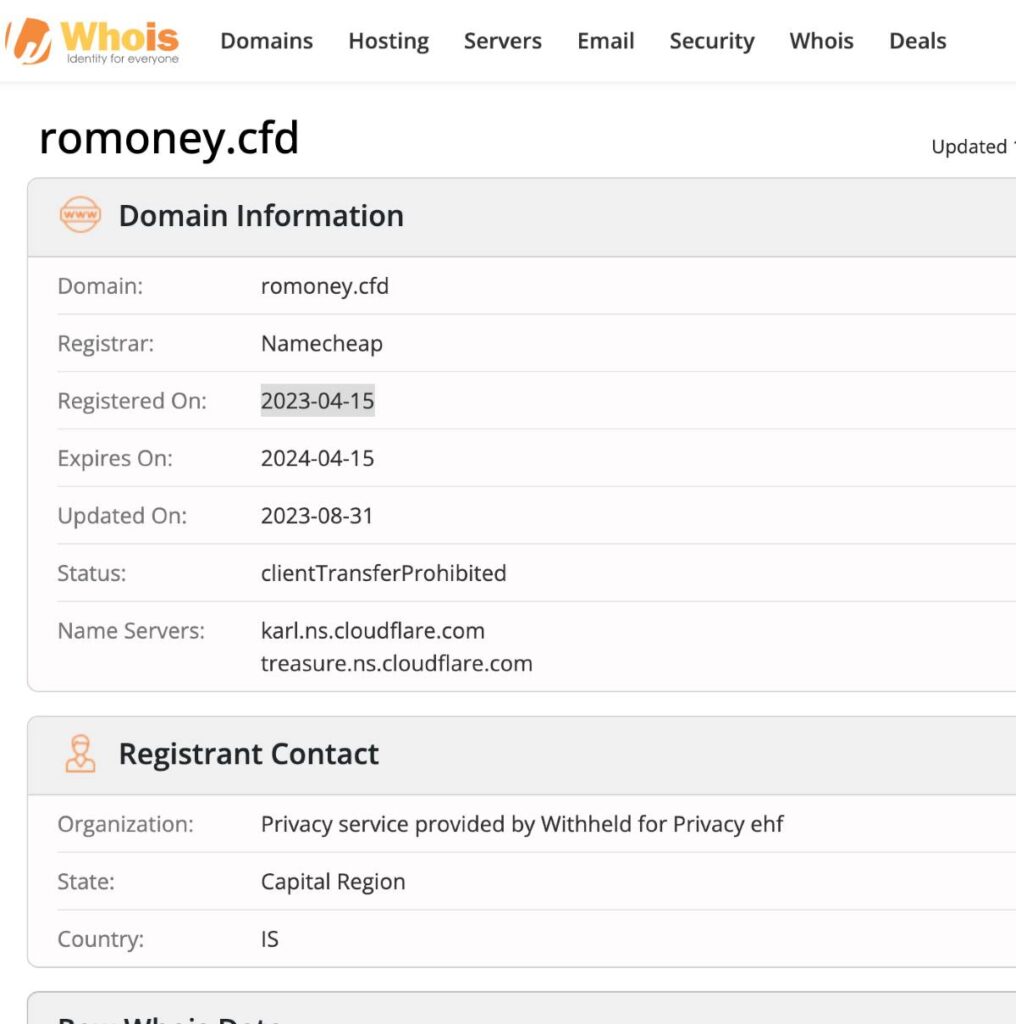Select the highlighted registration date 2023-04-15
The height and width of the screenshot is (1024, 1016).
point(317,400)
